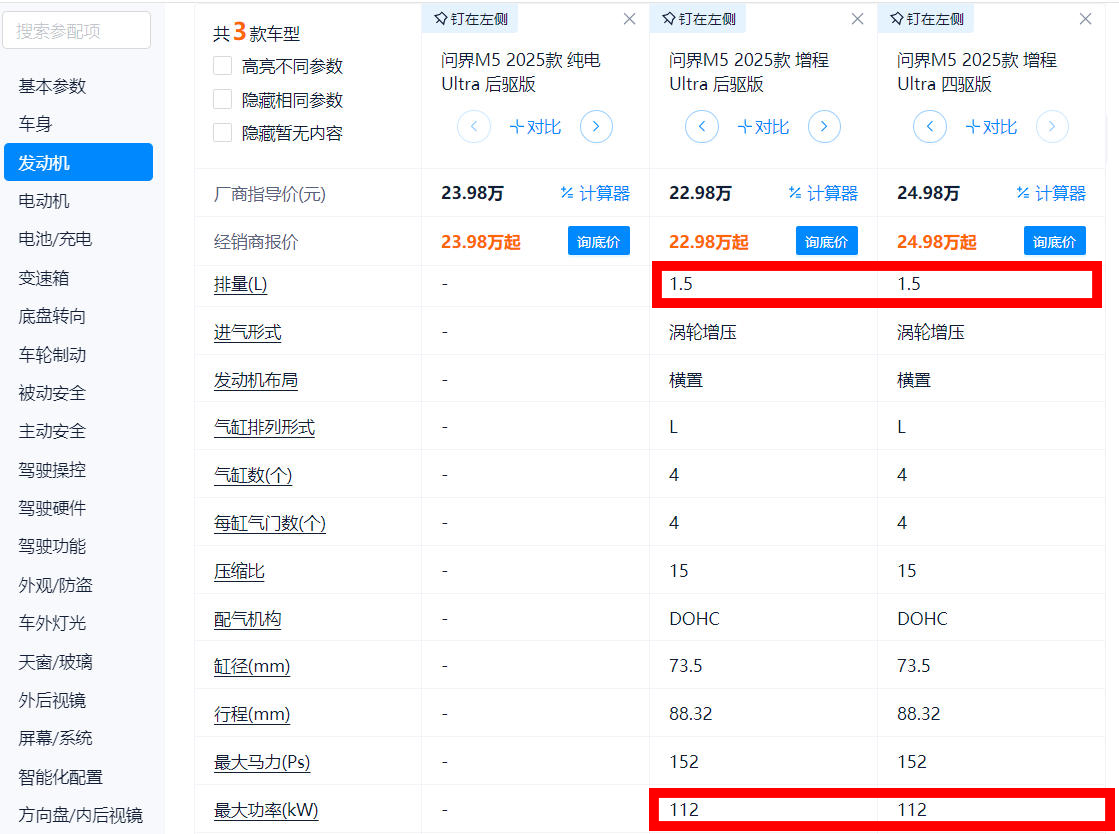Image resolution: width=1119 pixels, height=834 pixels.
Task: Select 屏幕/系统 in sidebar
Action: [x=55, y=738]
